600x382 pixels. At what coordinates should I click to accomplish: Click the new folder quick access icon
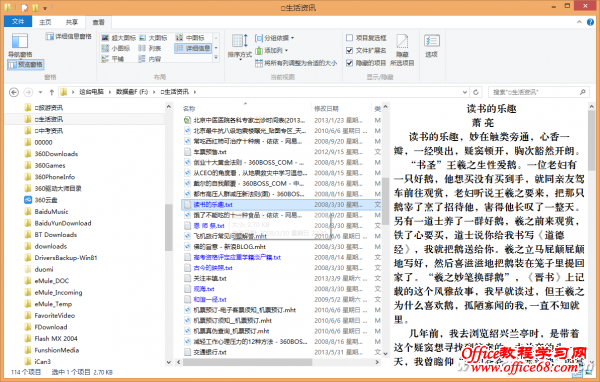tap(35, 8)
